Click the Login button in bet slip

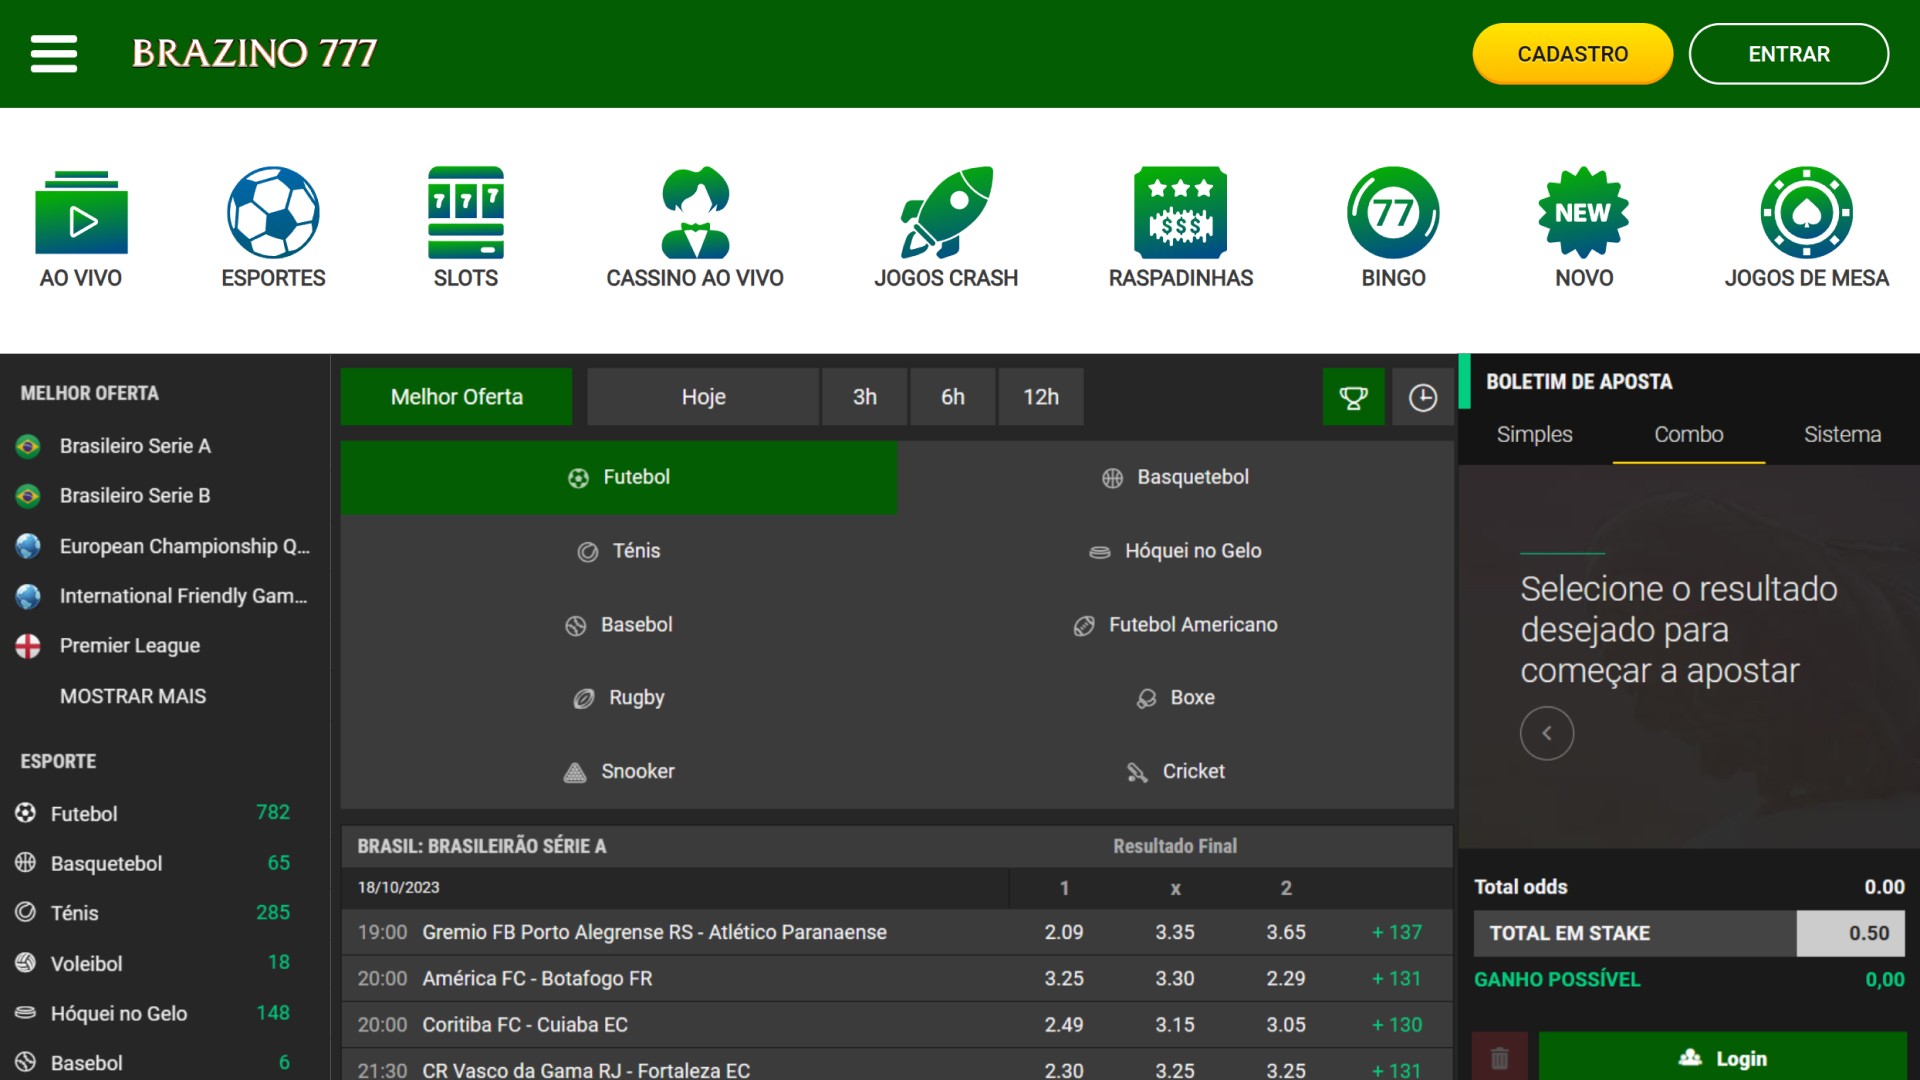click(x=1722, y=1057)
